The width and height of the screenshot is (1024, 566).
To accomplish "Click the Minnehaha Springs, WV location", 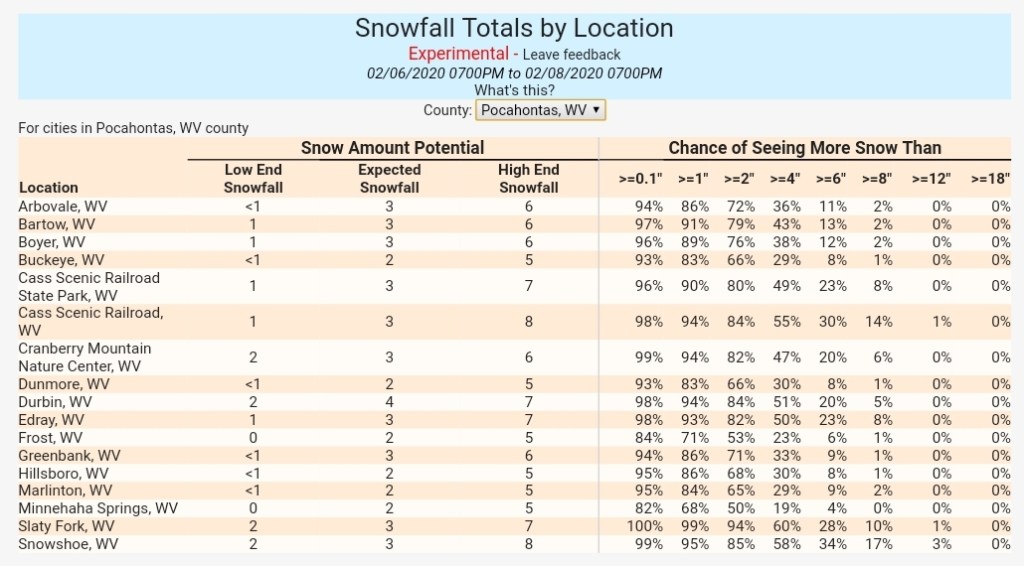I will [x=98, y=508].
